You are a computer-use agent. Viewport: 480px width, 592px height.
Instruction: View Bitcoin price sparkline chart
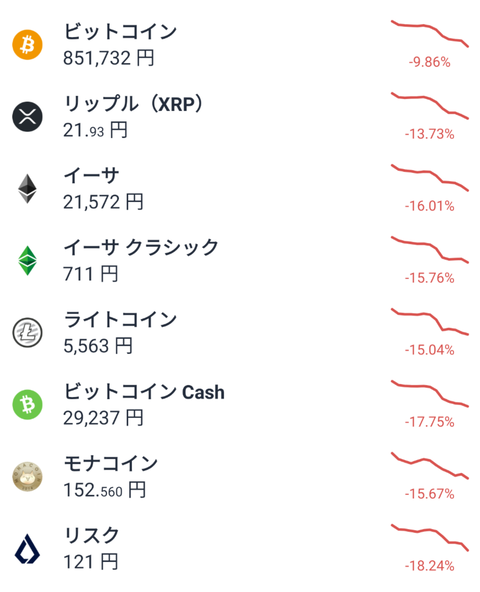pos(430,34)
